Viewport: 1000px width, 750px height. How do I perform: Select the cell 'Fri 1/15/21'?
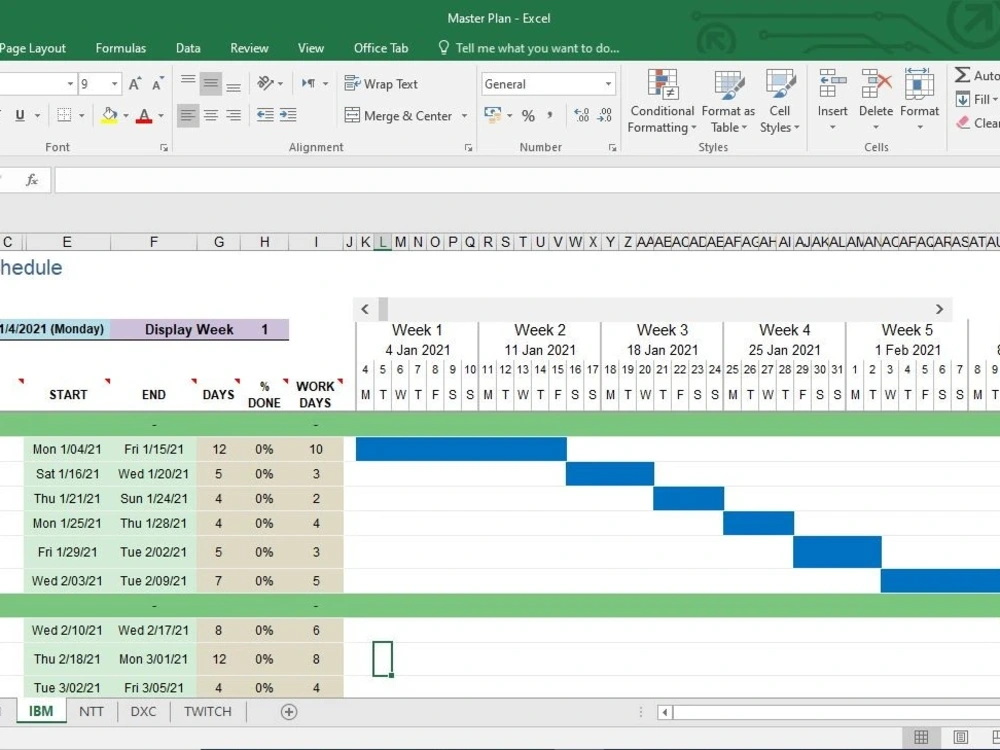tap(154, 449)
